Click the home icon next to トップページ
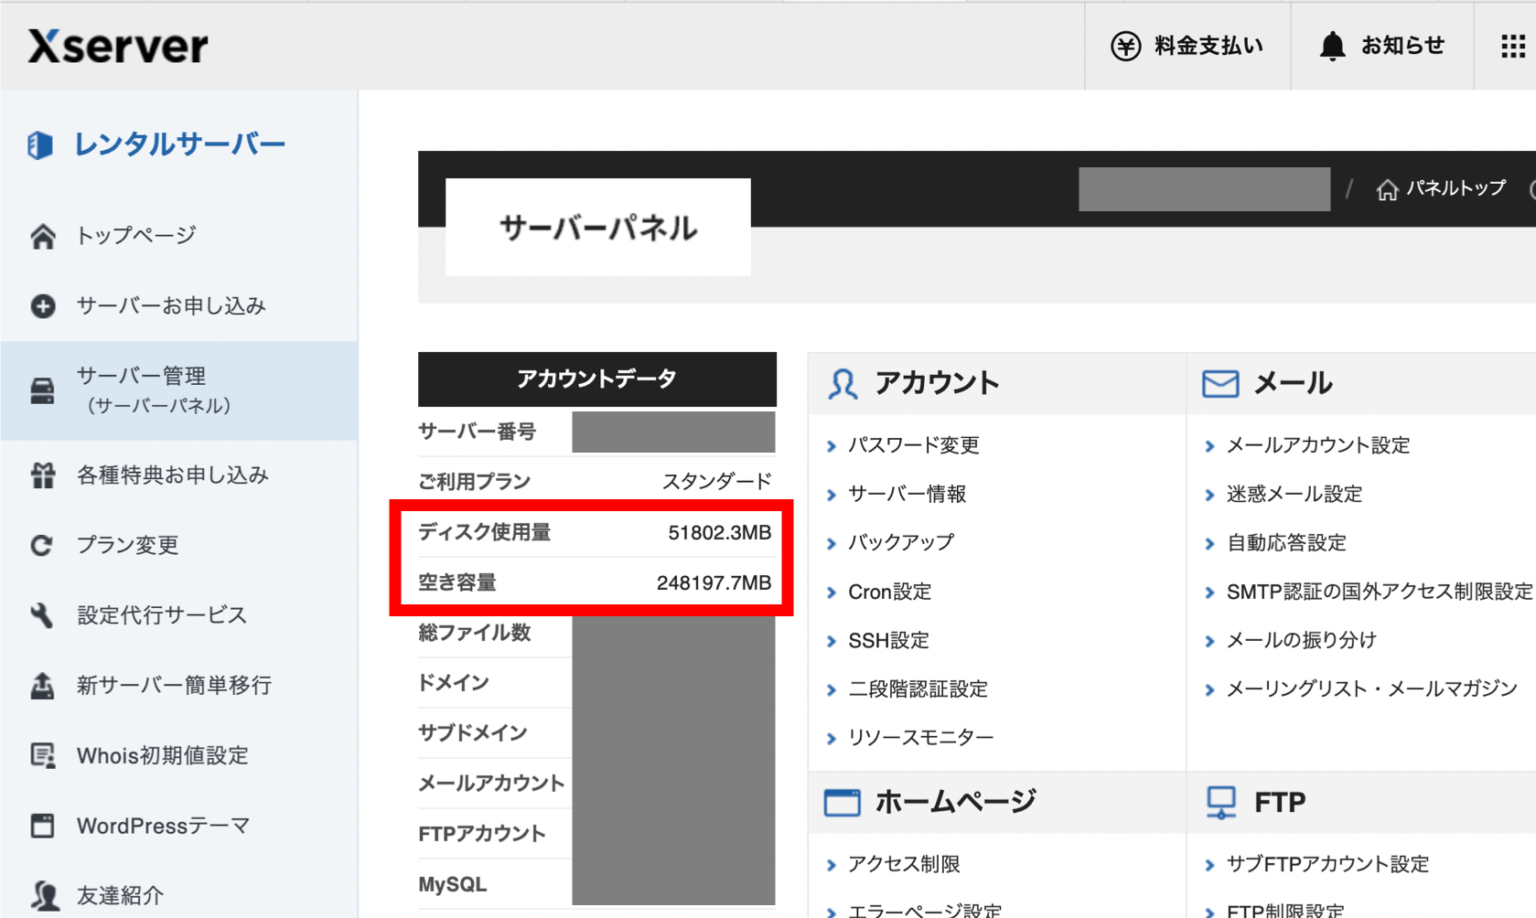The width and height of the screenshot is (1536, 918). point(42,235)
